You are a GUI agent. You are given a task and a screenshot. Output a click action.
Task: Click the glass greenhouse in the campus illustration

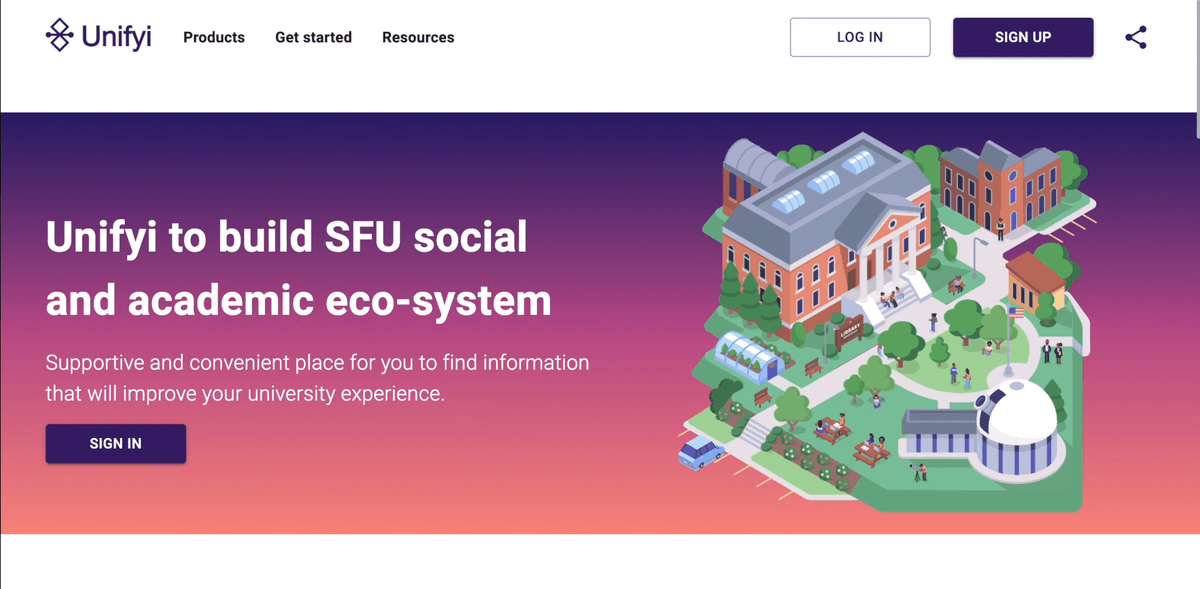(745, 353)
